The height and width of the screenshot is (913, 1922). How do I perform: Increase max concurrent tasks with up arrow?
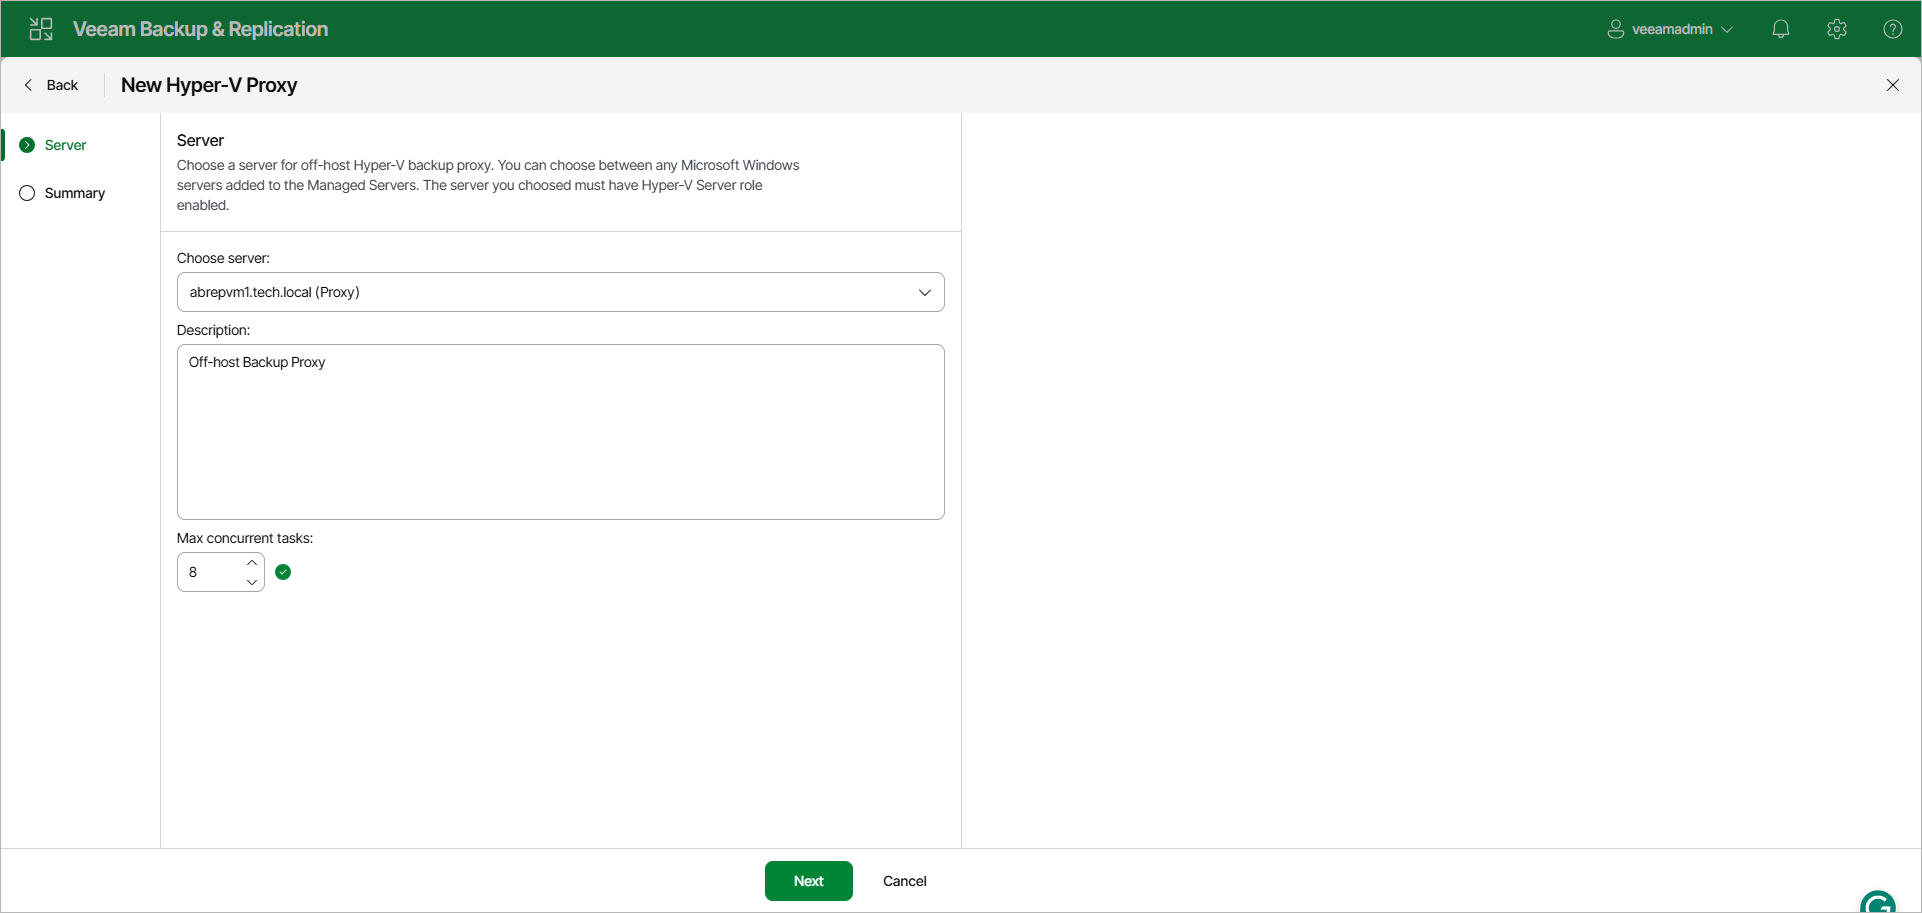252,563
